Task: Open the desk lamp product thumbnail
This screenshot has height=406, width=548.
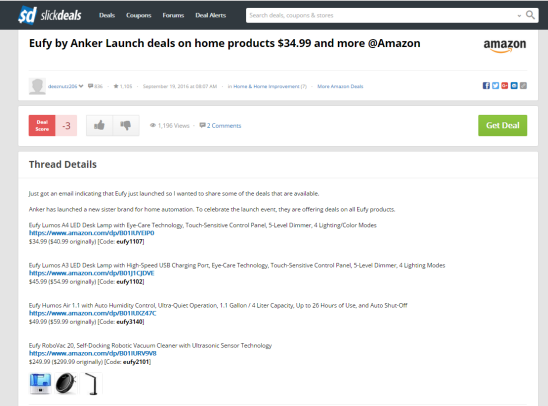Action: tap(92, 384)
